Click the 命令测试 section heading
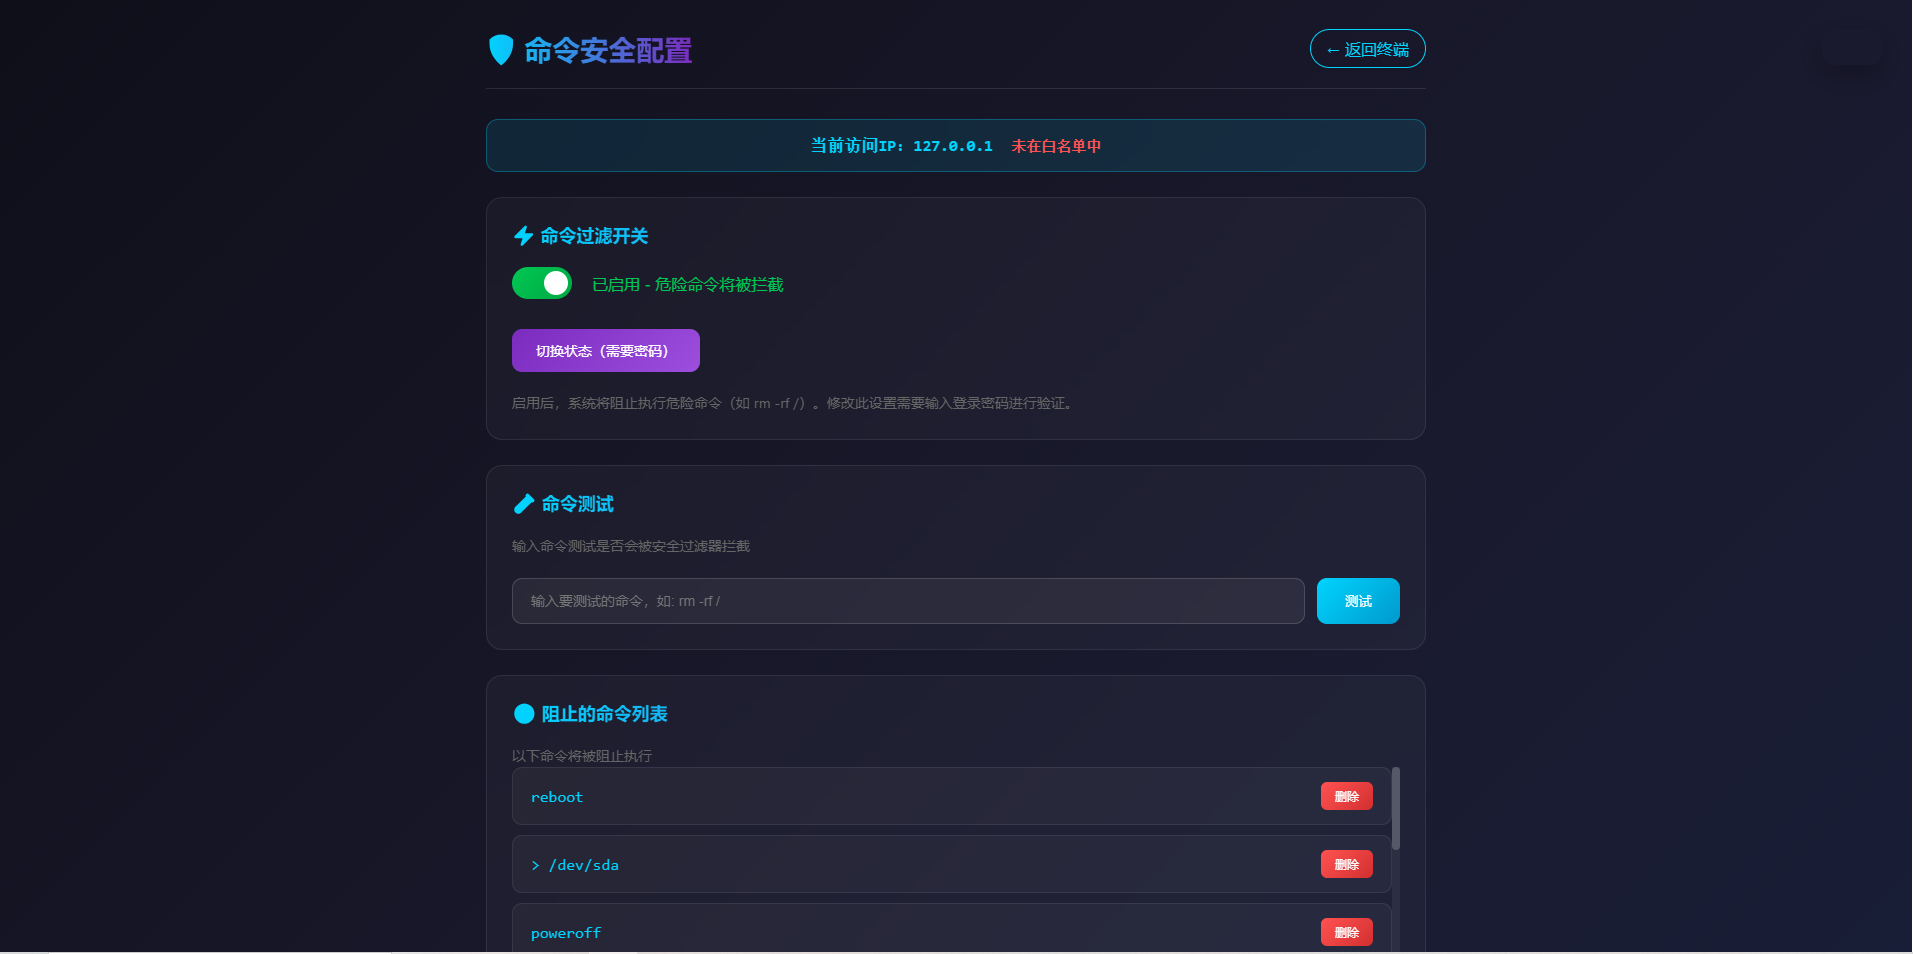The height and width of the screenshot is (954, 1913). point(578,504)
